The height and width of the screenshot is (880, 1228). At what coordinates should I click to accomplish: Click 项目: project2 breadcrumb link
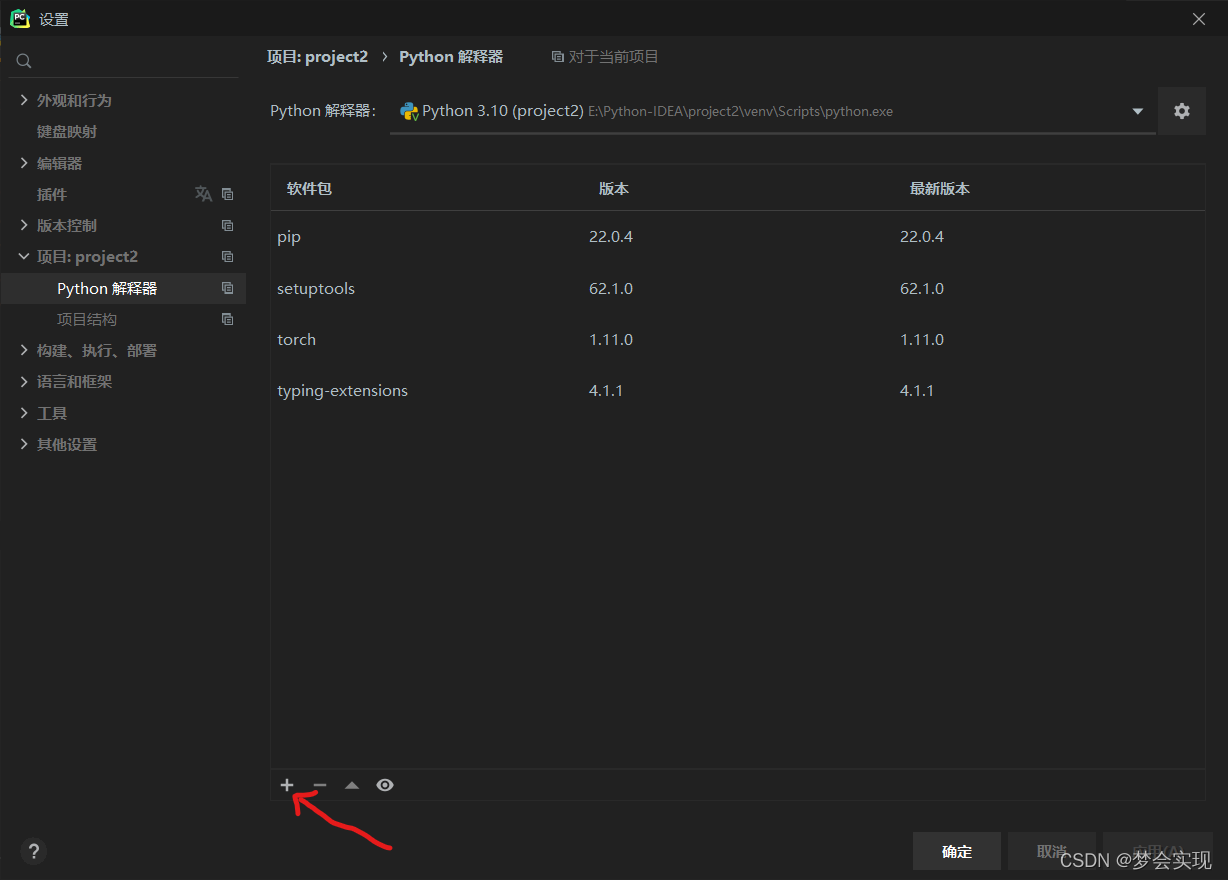tap(318, 57)
